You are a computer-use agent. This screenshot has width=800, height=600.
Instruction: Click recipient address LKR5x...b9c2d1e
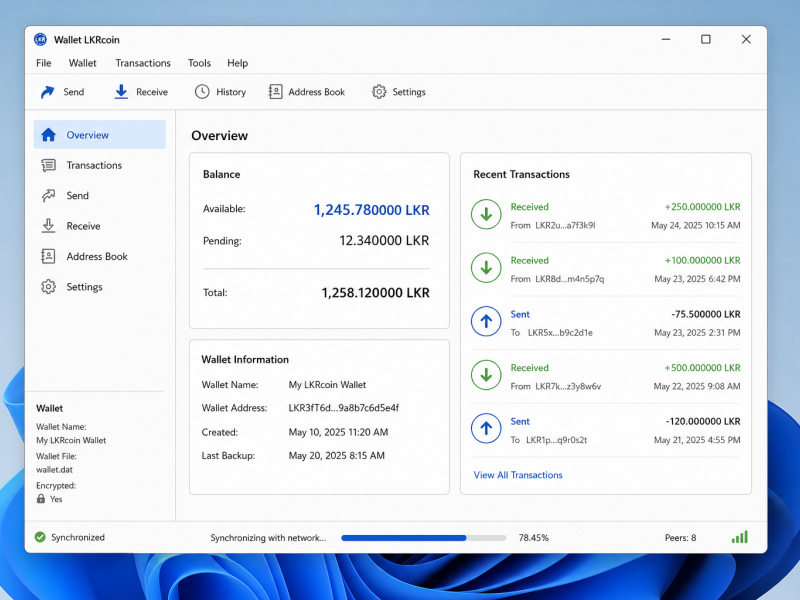tap(560, 333)
